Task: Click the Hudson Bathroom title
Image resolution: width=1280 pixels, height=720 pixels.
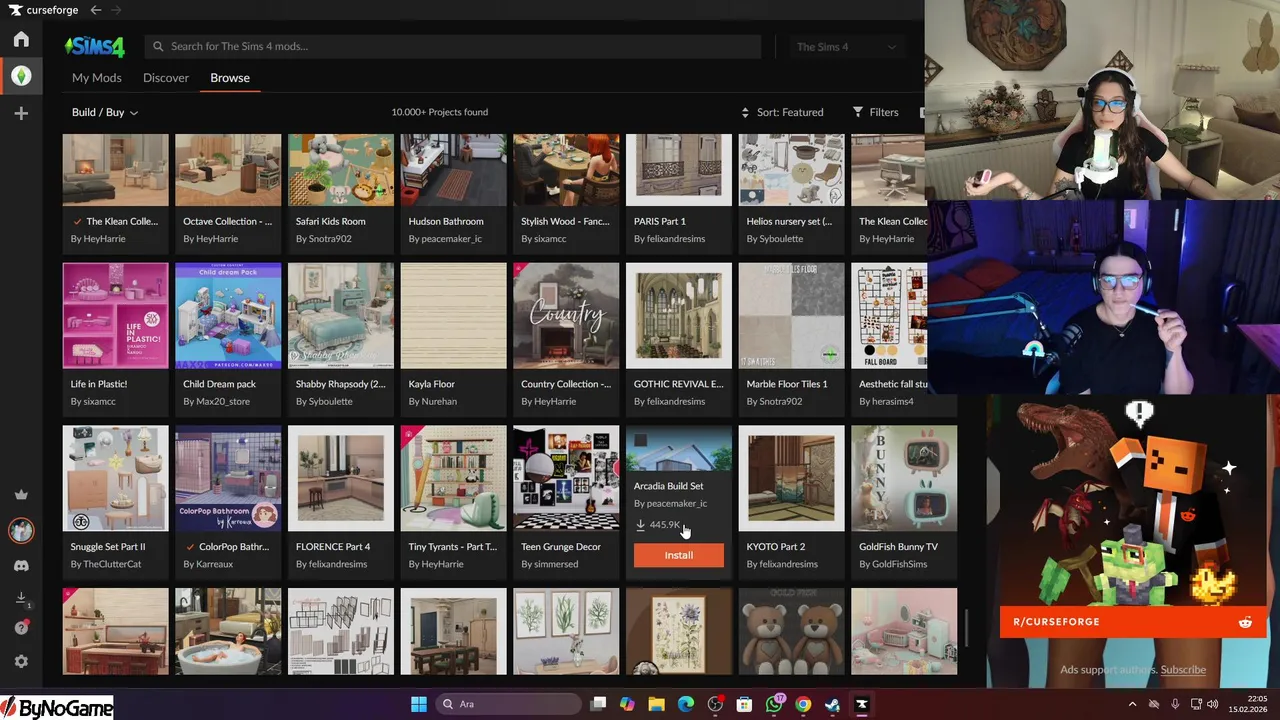Action: click(446, 221)
